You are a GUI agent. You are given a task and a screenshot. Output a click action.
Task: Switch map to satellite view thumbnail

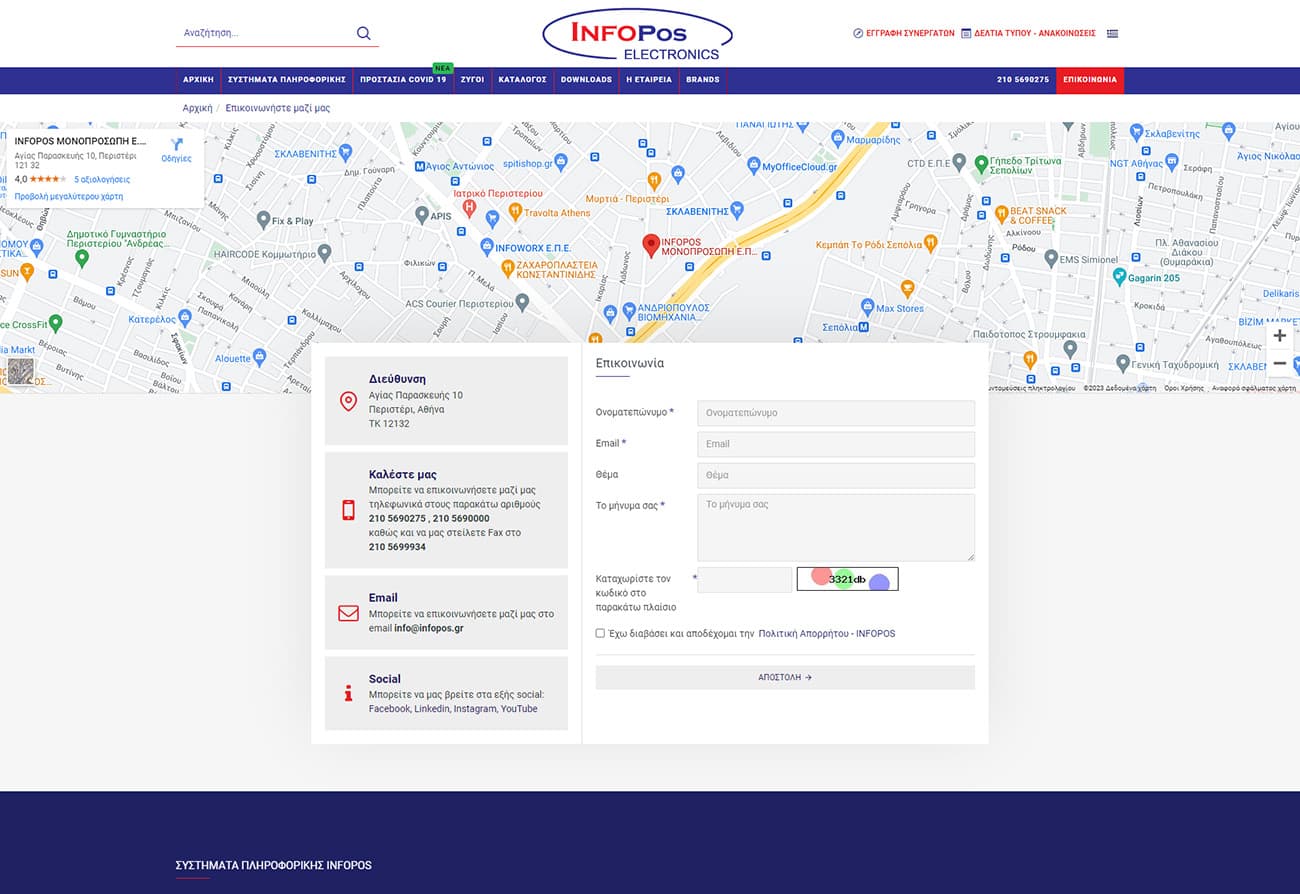coord(20,371)
